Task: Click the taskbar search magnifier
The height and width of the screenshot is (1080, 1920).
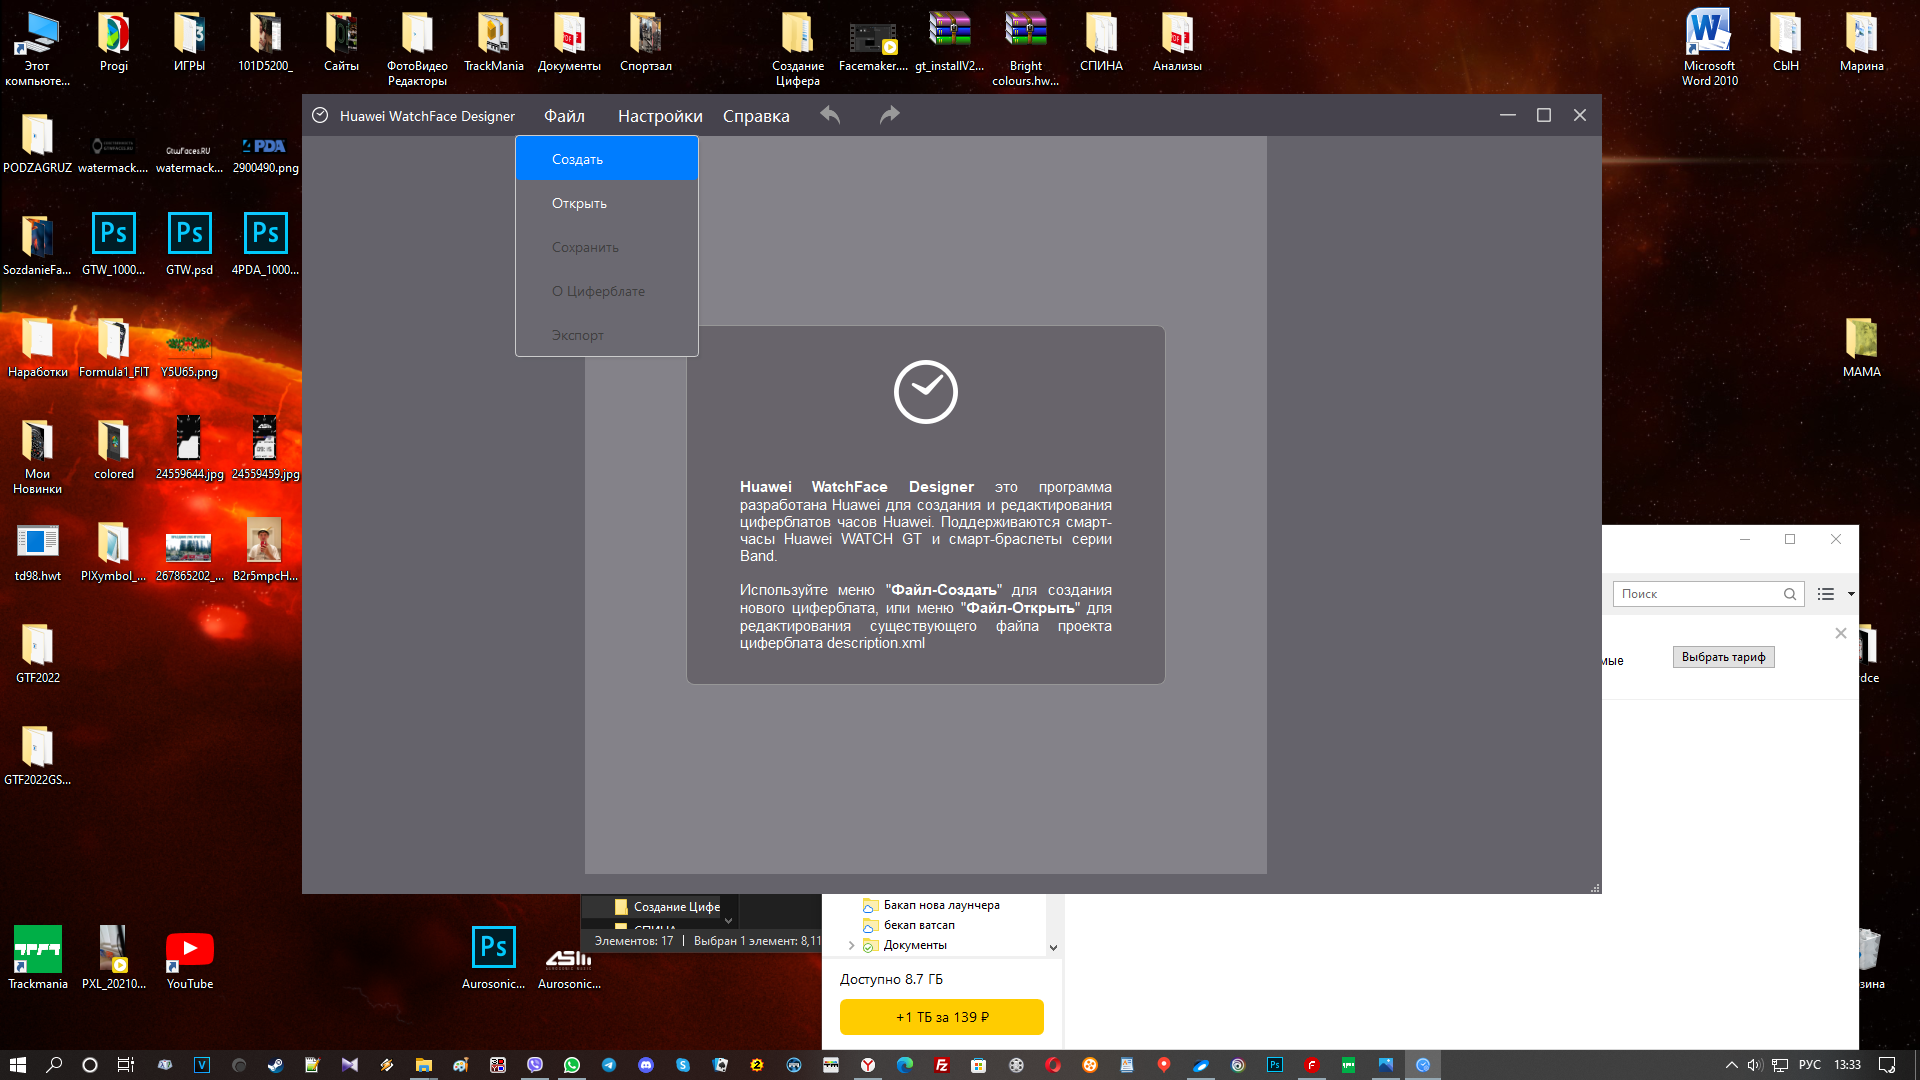Action: tap(54, 1065)
